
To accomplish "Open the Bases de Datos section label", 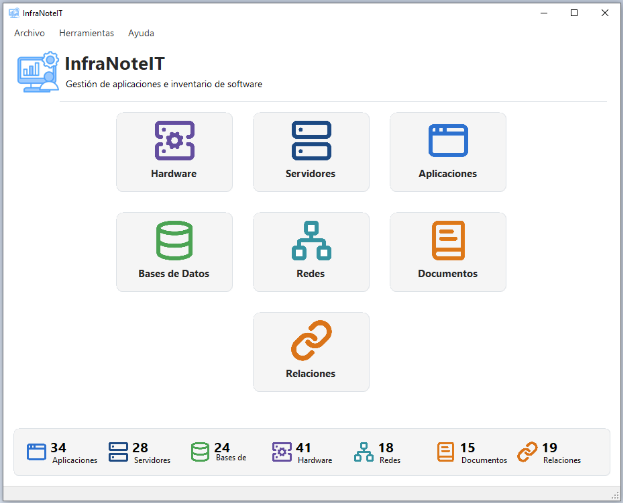I will [174, 273].
